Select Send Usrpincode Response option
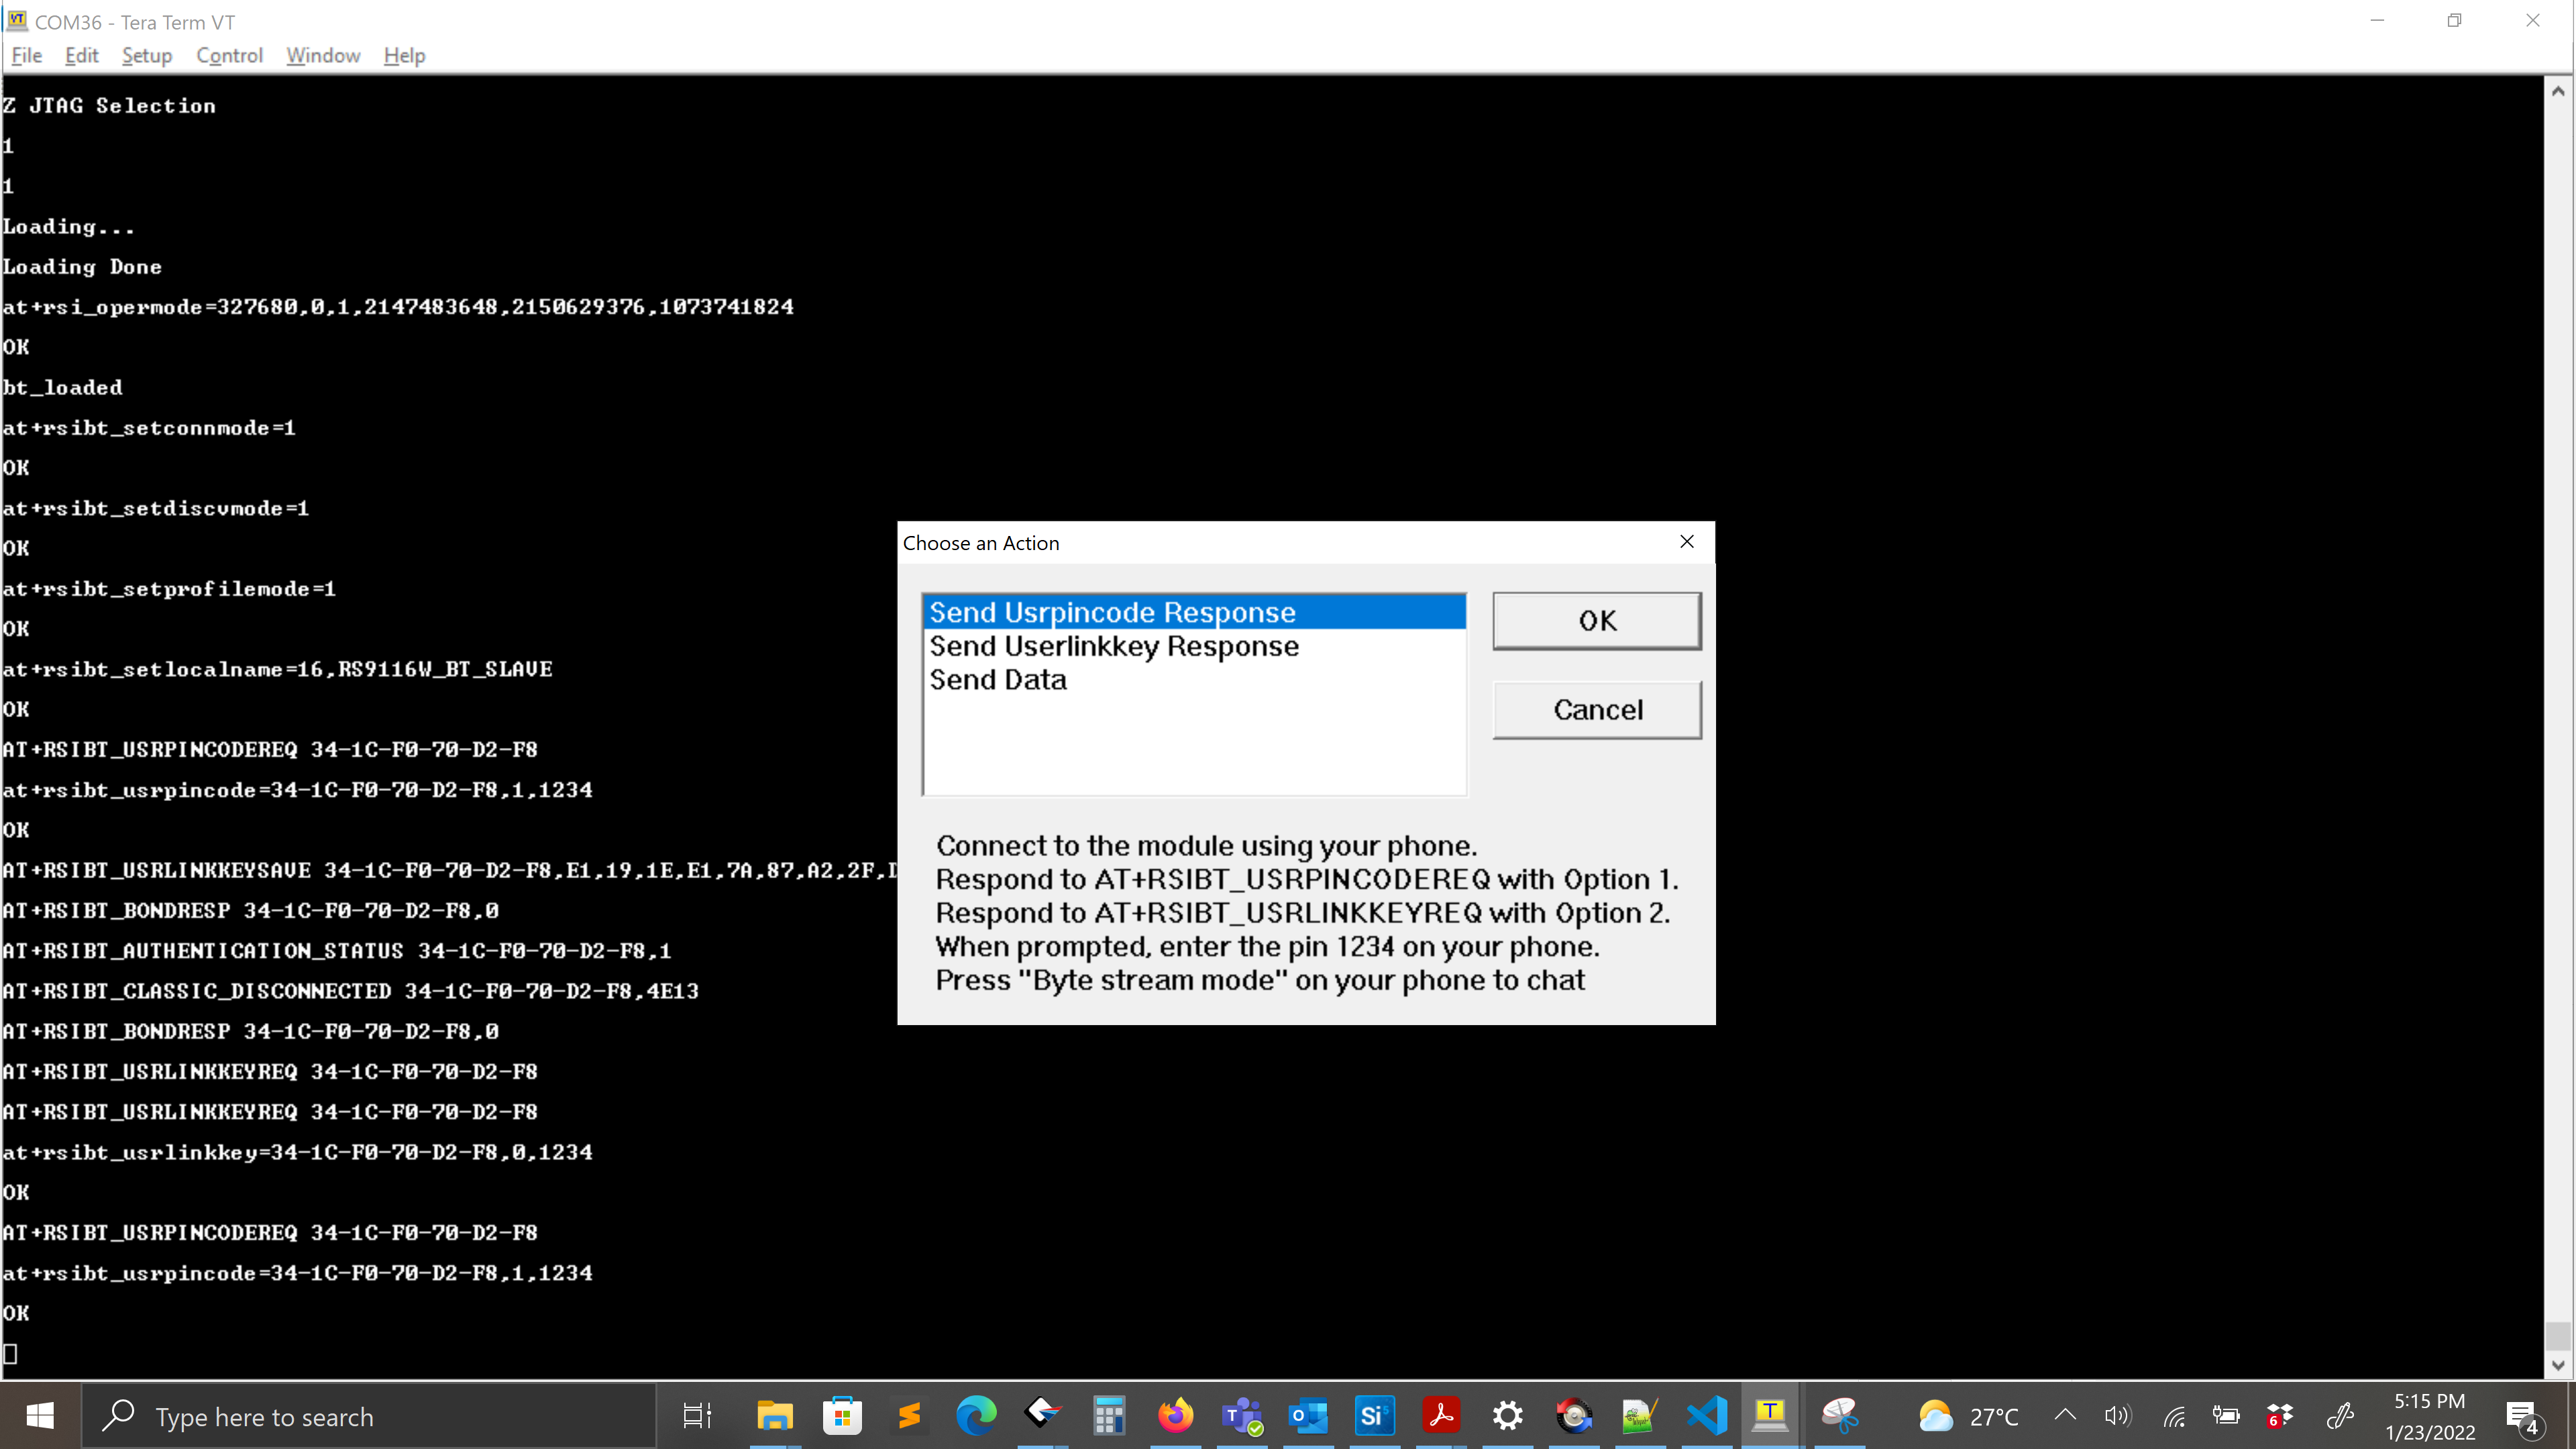The height and width of the screenshot is (1449, 2576). point(1112,612)
